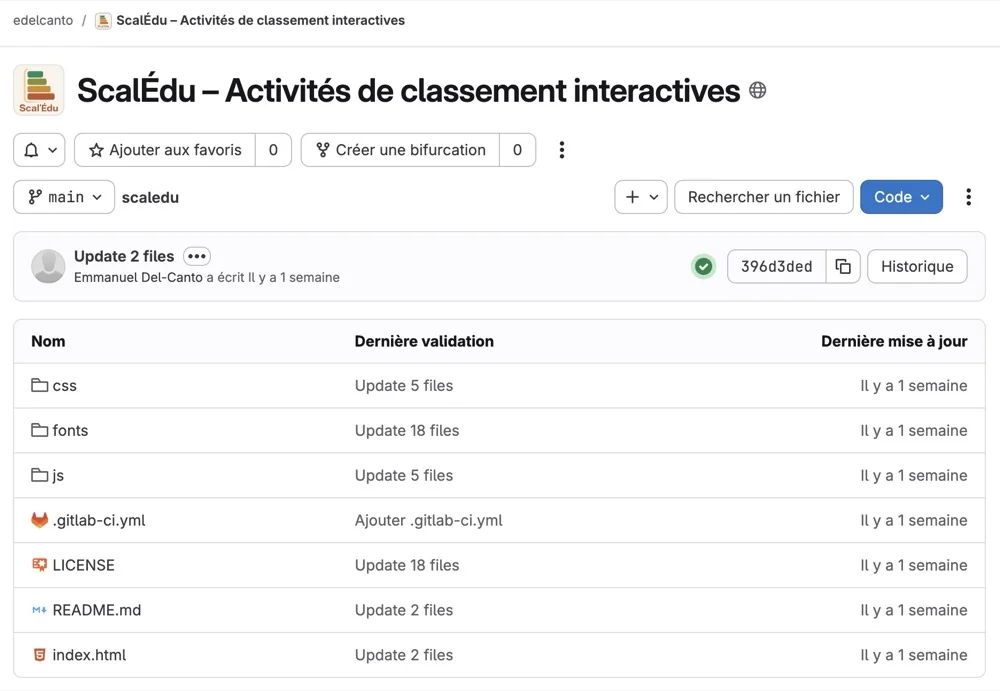1000x691 pixels.
Task: Open js row's Update 5 files commit
Action: tap(404, 476)
